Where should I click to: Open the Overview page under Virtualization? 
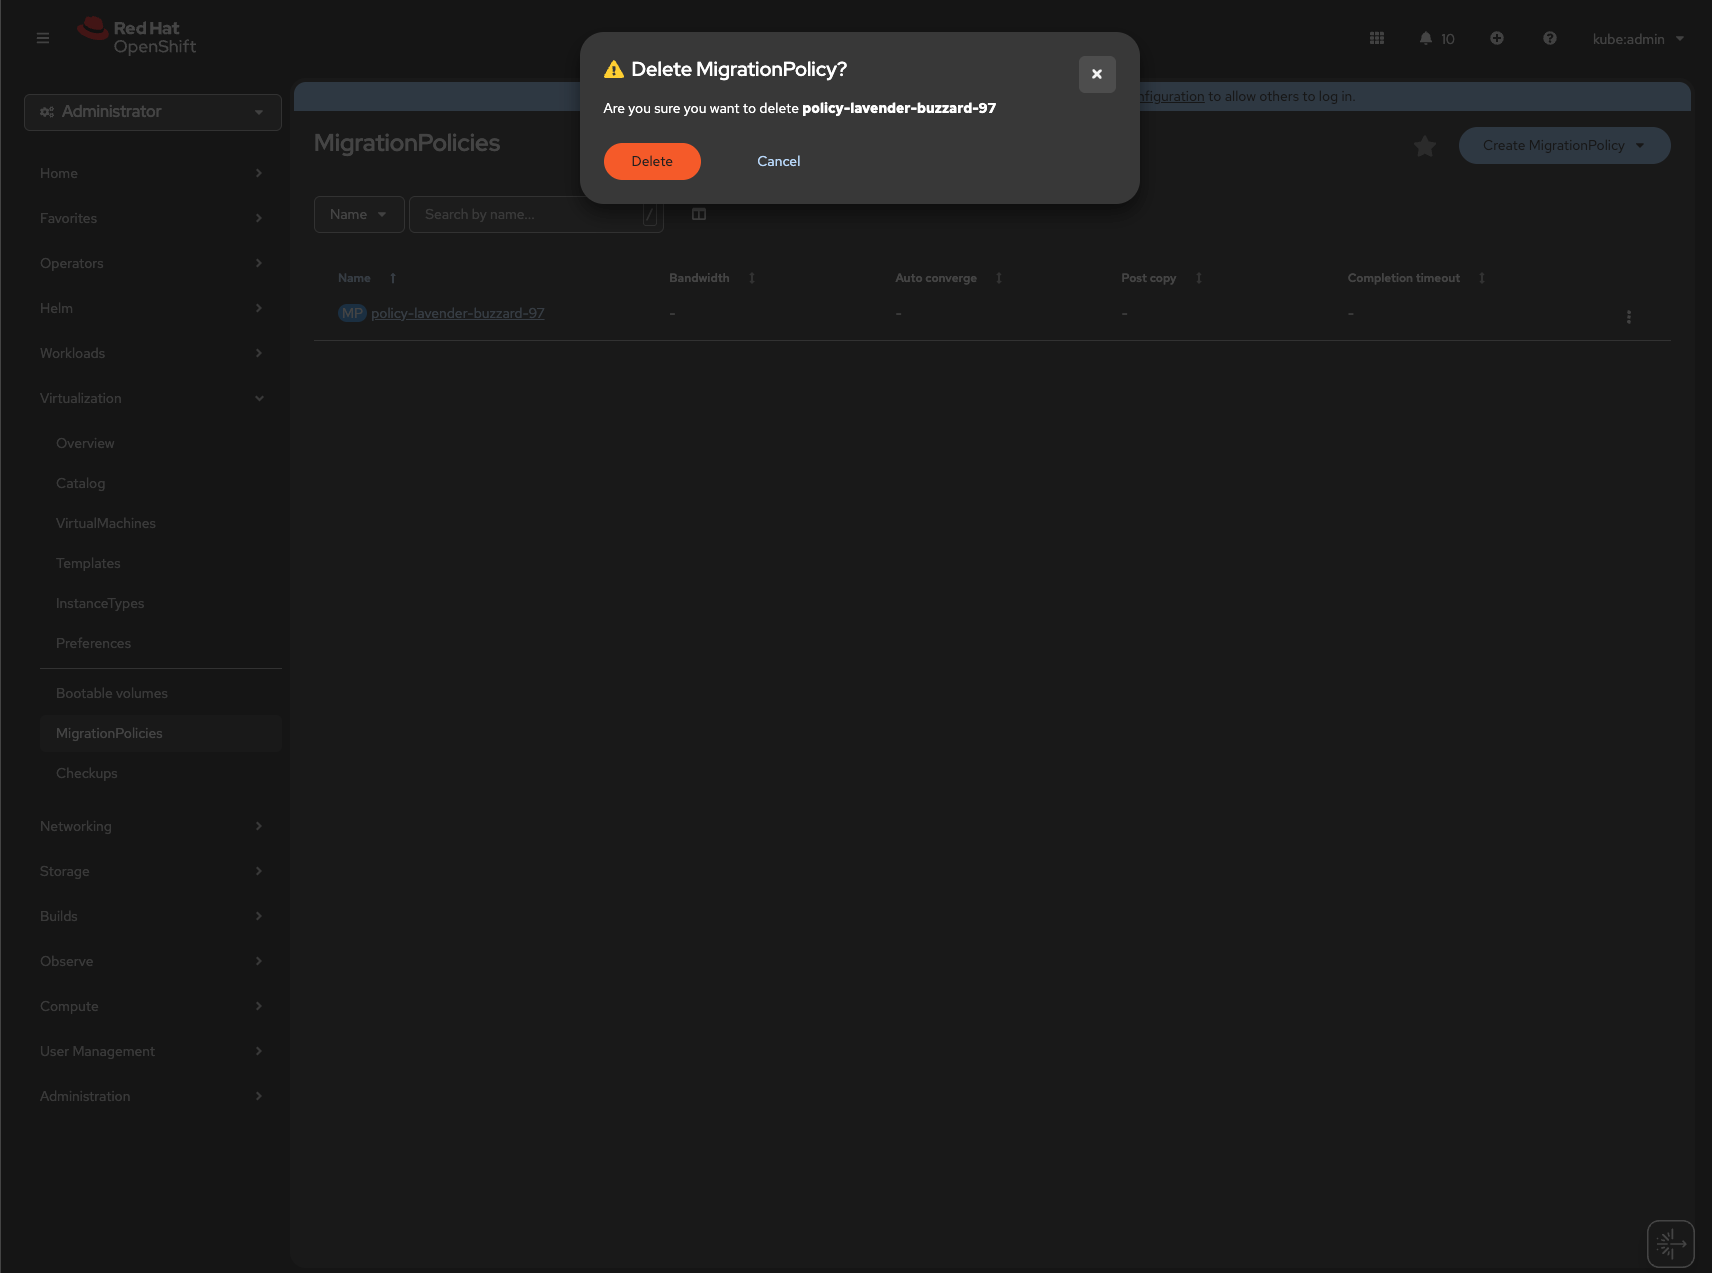pos(85,443)
